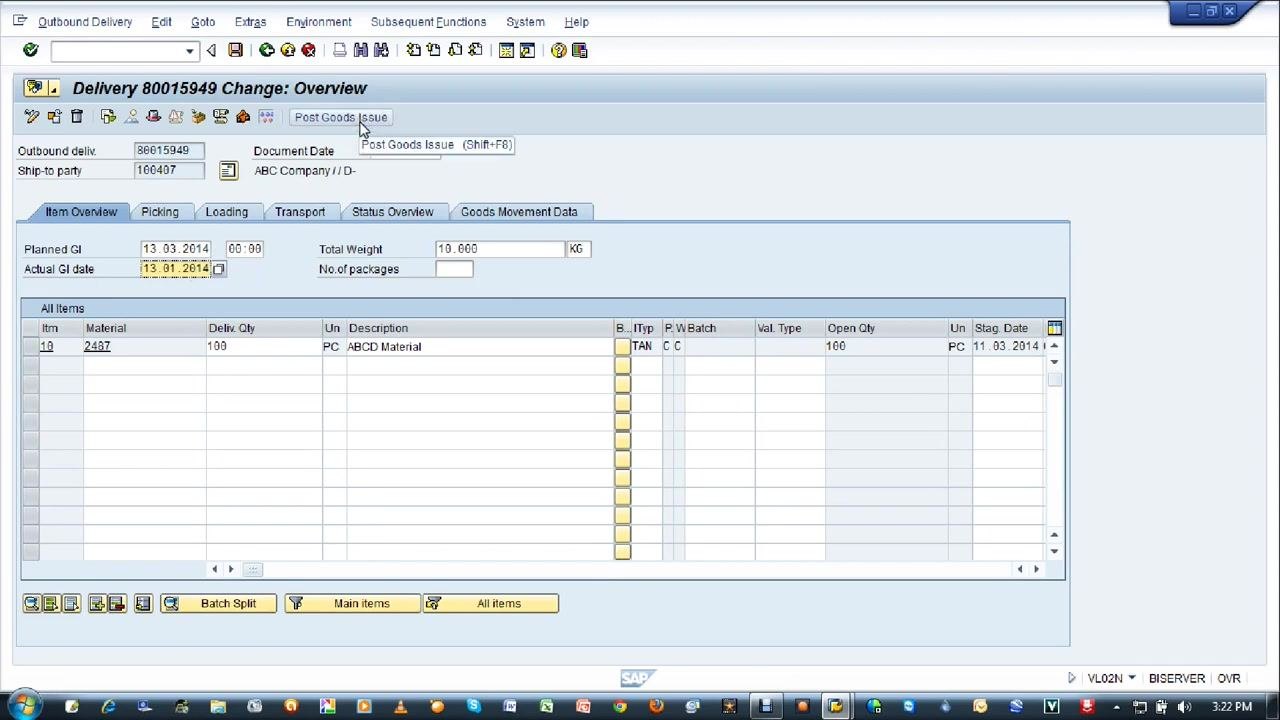Click the item details magnifier icon

point(32,603)
